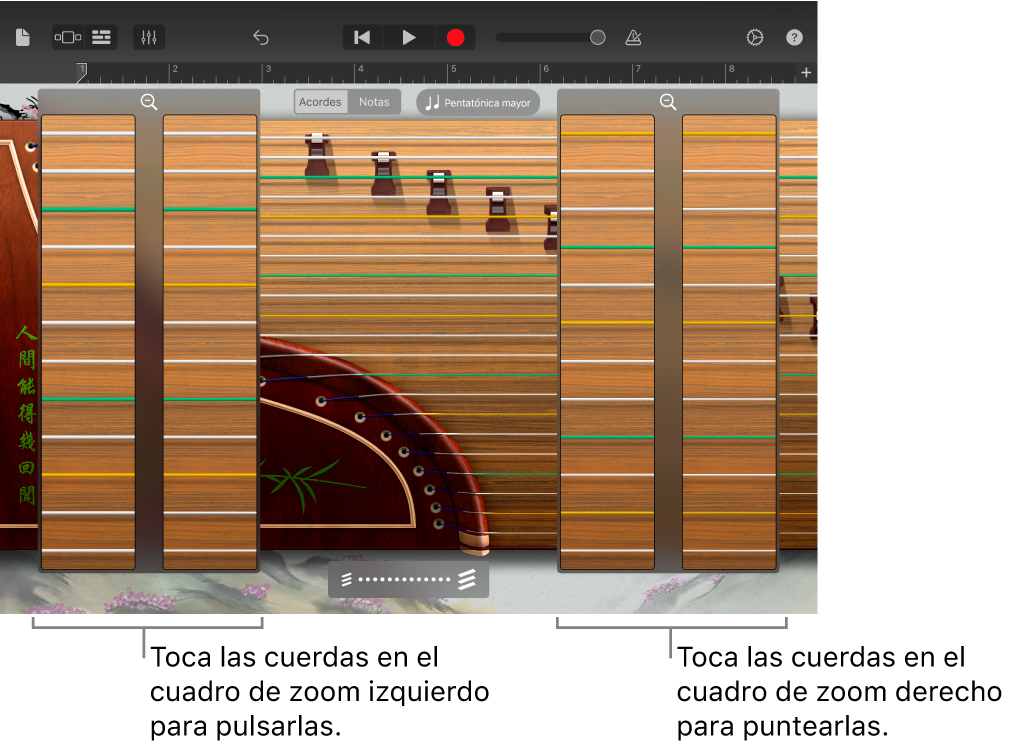Click the right zoom-out magnifier on the strings
This screenshot has height=753, width=1013.
pyautogui.click(x=668, y=101)
